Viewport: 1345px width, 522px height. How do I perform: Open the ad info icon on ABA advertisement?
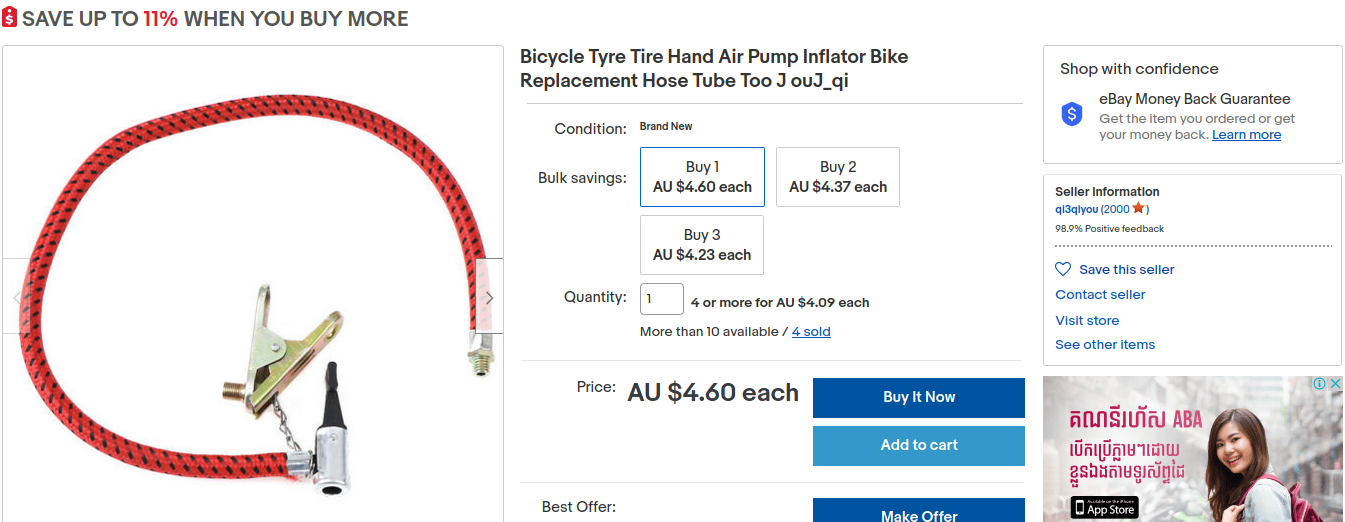pyautogui.click(x=1318, y=384)
